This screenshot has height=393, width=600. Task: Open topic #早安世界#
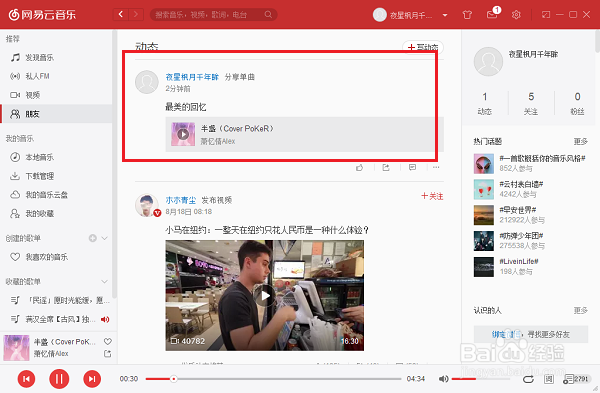(x=518, y=210)
